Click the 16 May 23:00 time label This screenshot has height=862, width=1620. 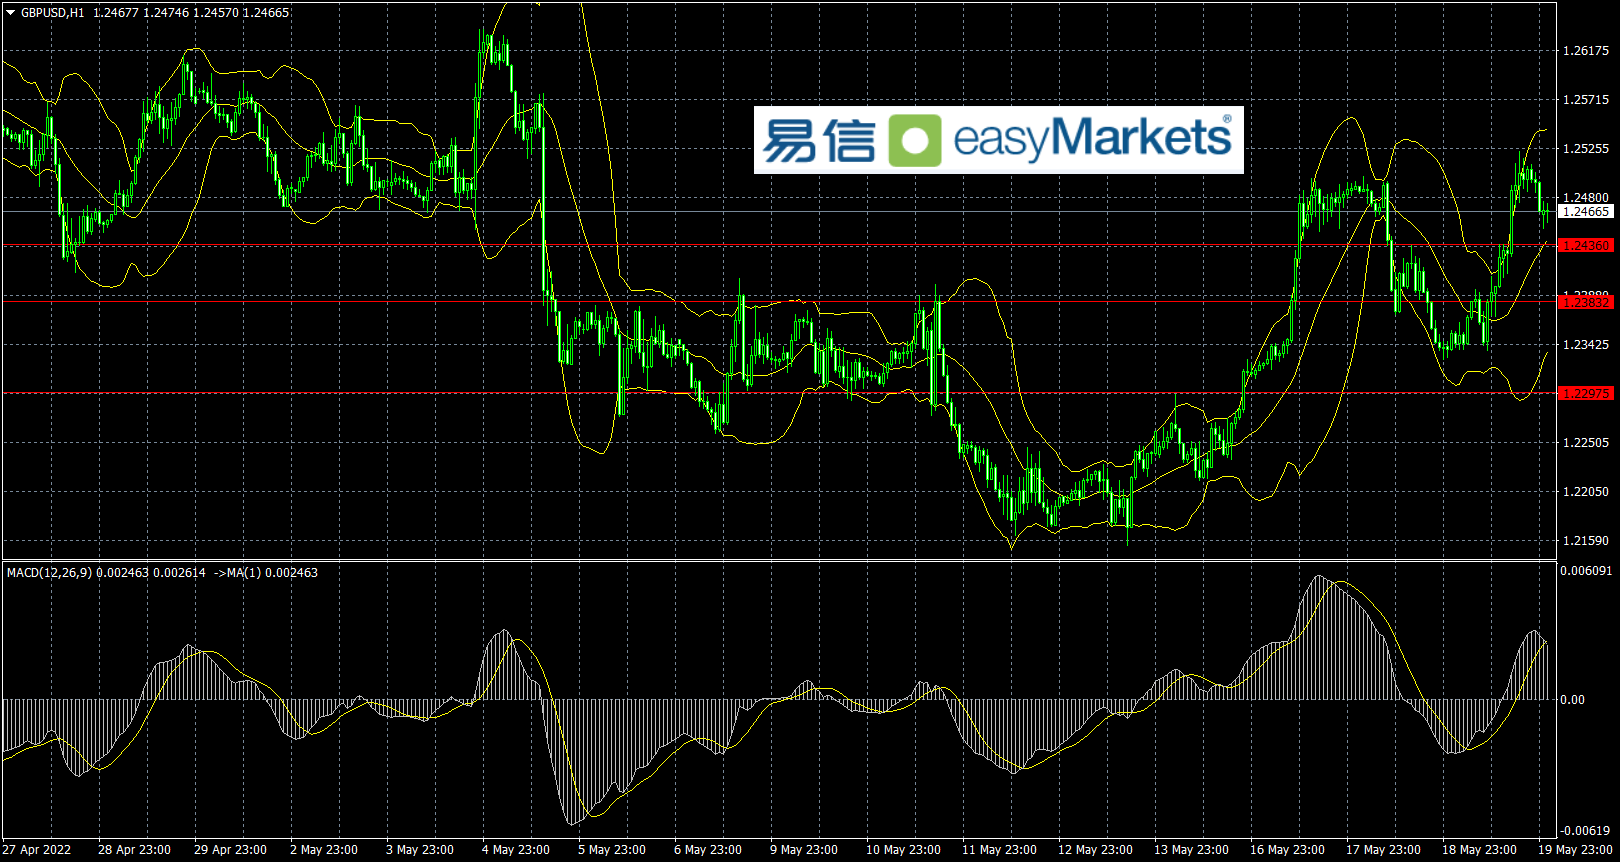coord(1287,850)
